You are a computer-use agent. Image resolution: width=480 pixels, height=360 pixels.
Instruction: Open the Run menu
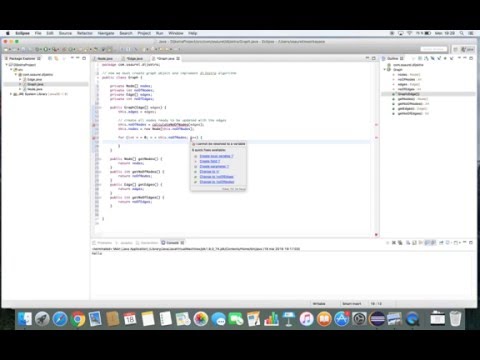160,33
